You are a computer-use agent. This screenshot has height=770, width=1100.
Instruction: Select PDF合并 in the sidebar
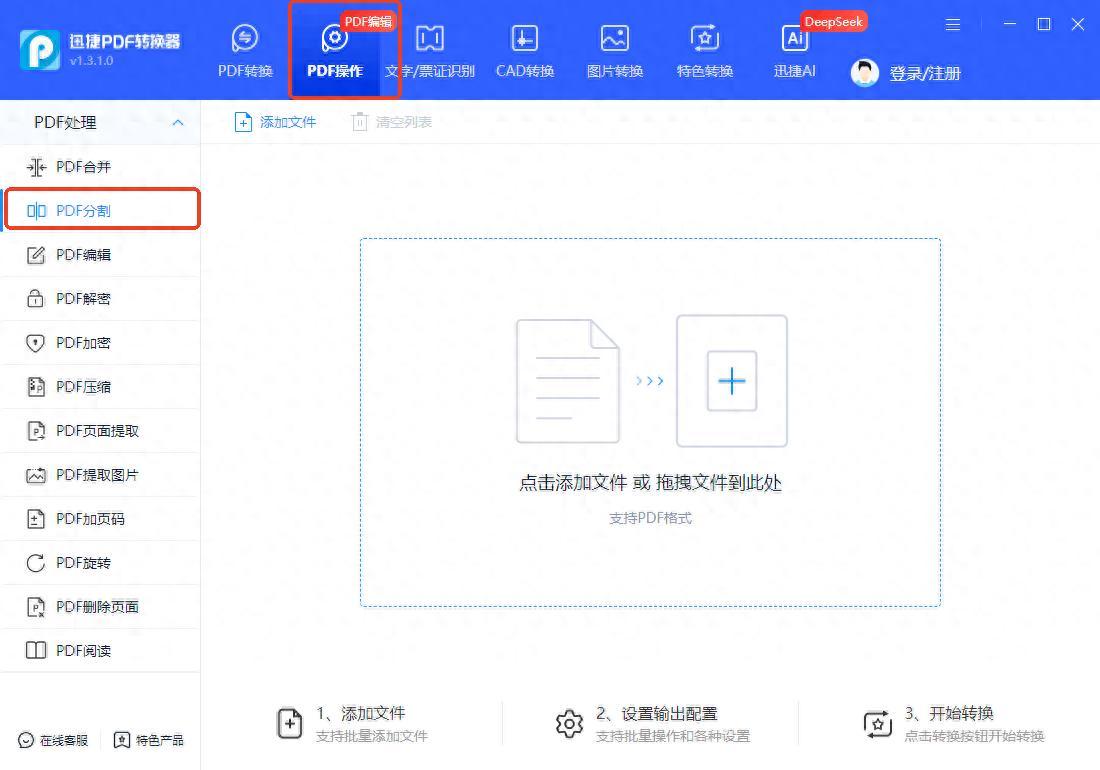(83, 167)
